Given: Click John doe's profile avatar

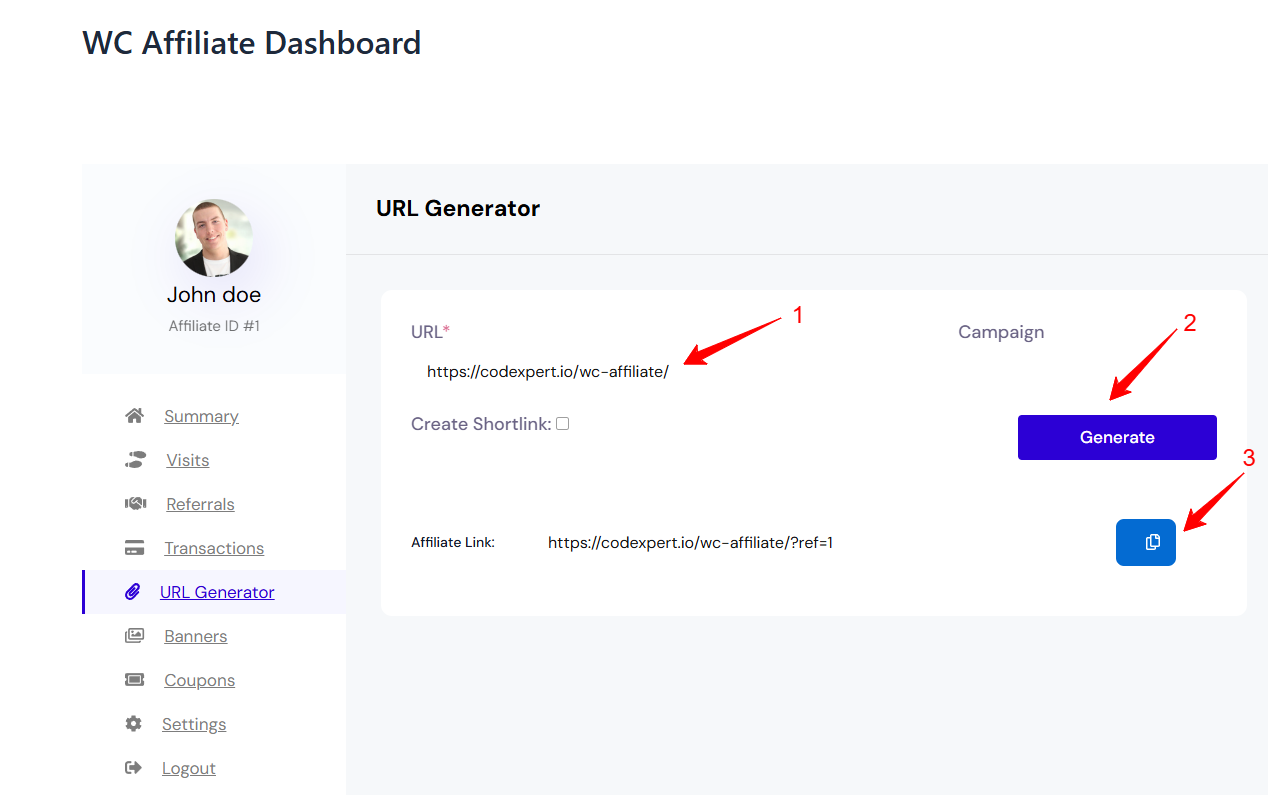Looking at the screenshot, I should (x=213, y=238).
